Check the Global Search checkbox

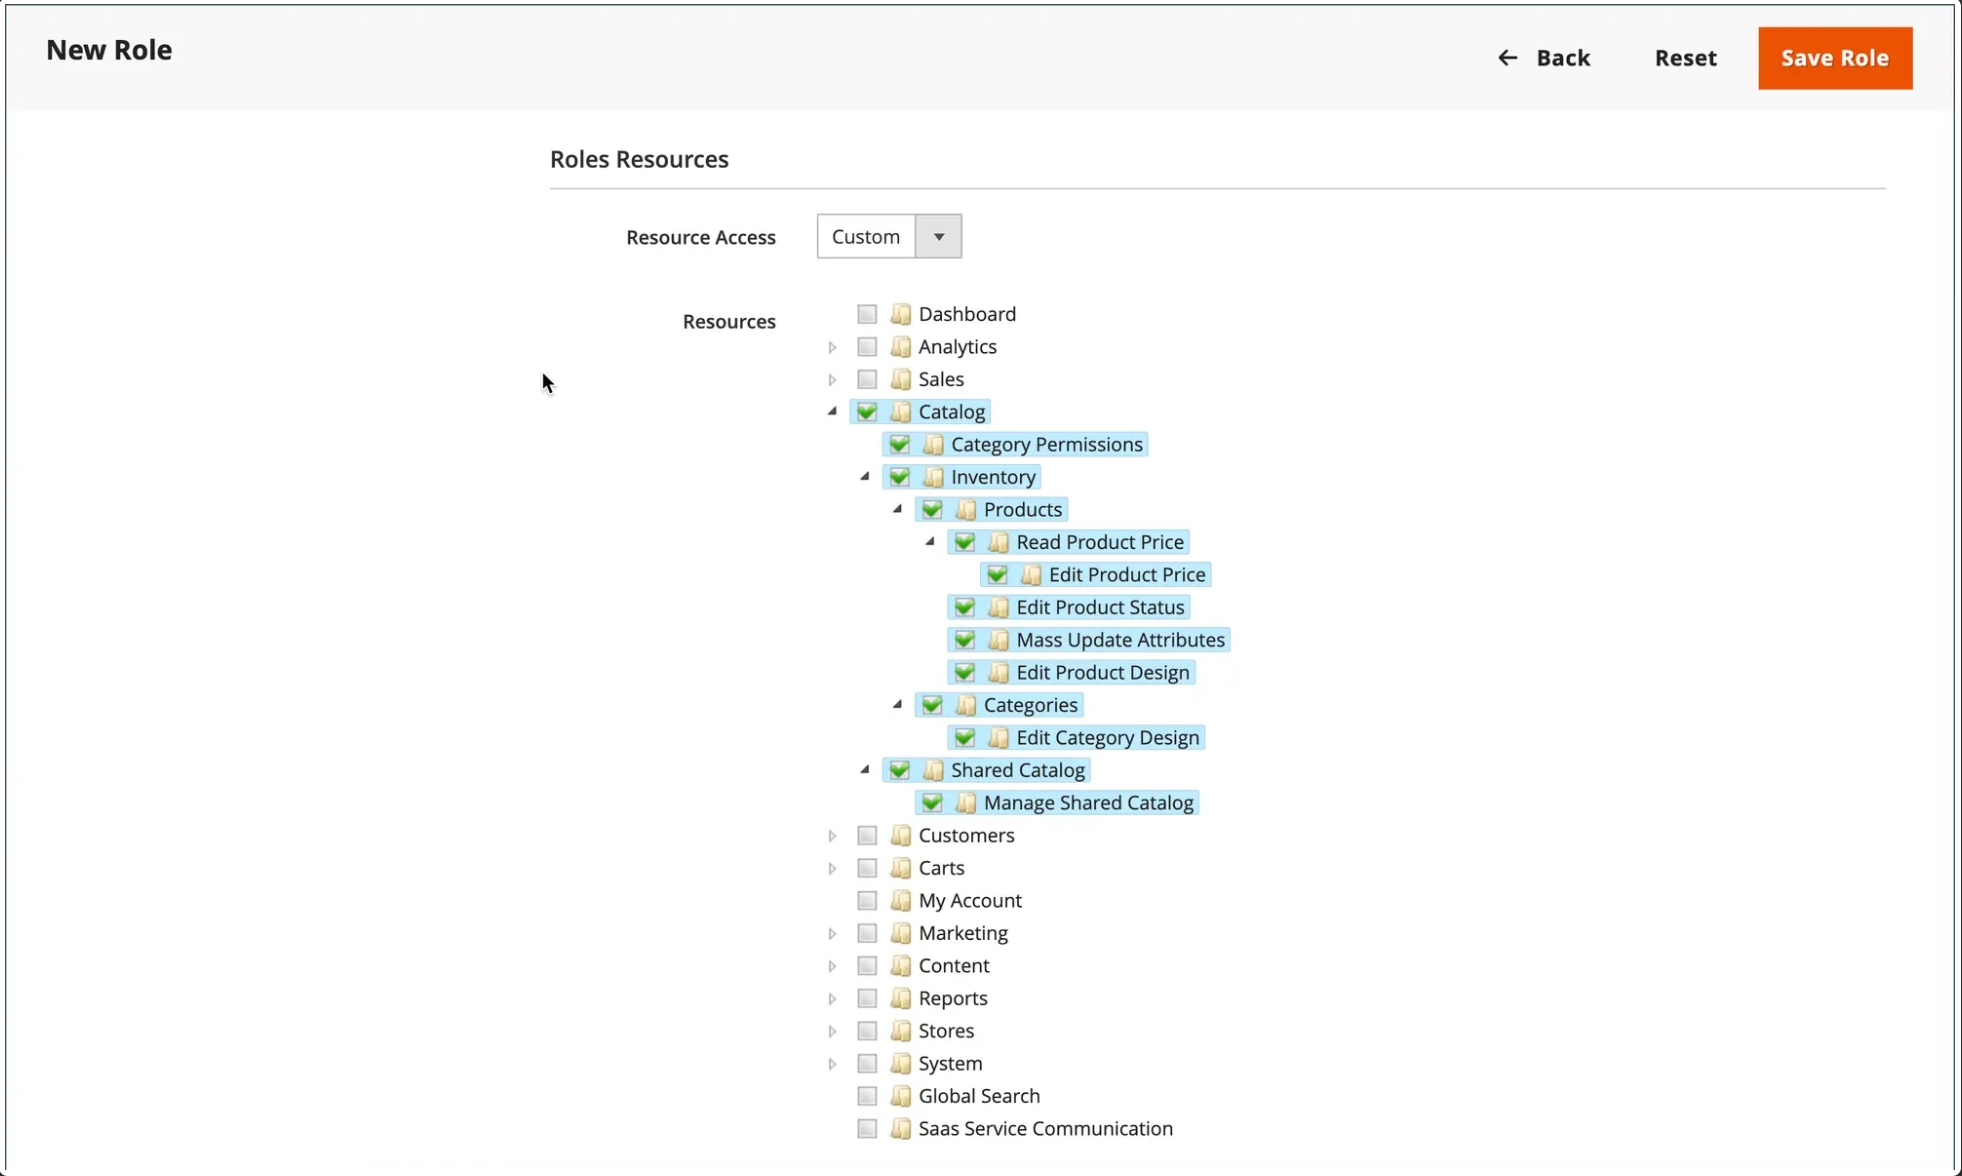point(867,1096)
